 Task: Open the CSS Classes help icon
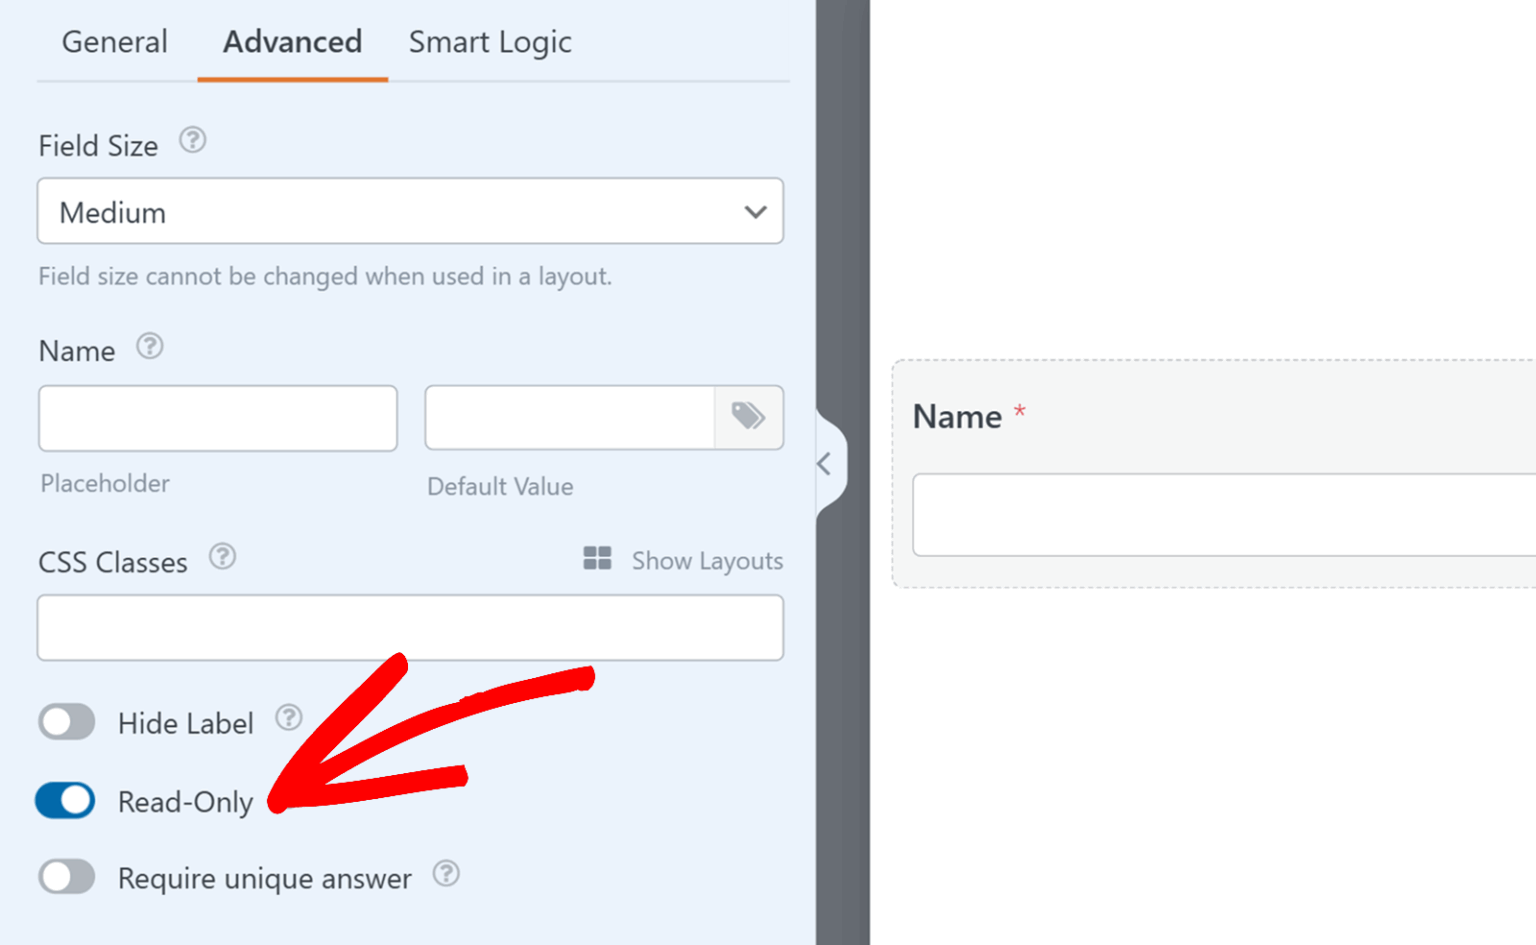[x=223, y=558]
